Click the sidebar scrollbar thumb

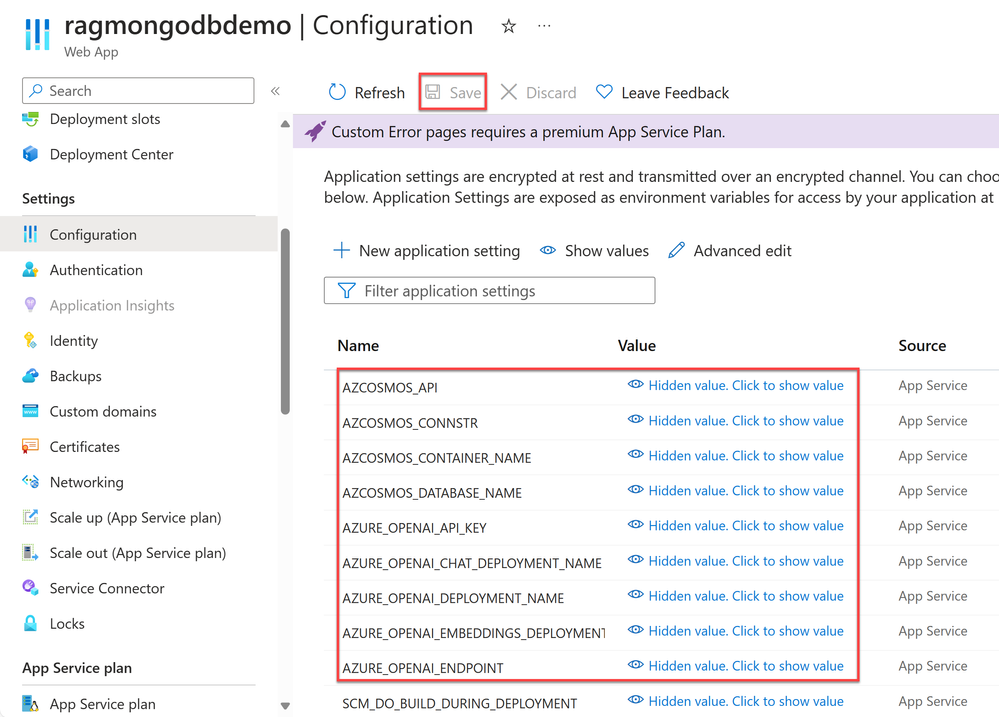click(x=285, y=321)
